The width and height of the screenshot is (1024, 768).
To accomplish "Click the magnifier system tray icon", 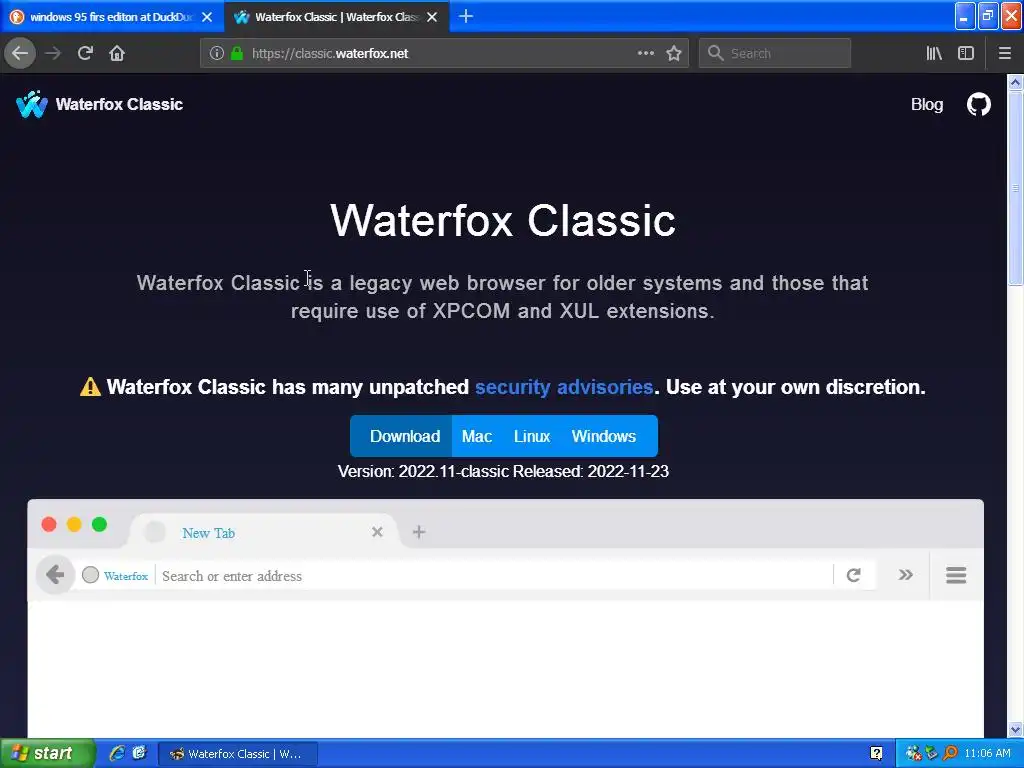I will tap(950, 754).
